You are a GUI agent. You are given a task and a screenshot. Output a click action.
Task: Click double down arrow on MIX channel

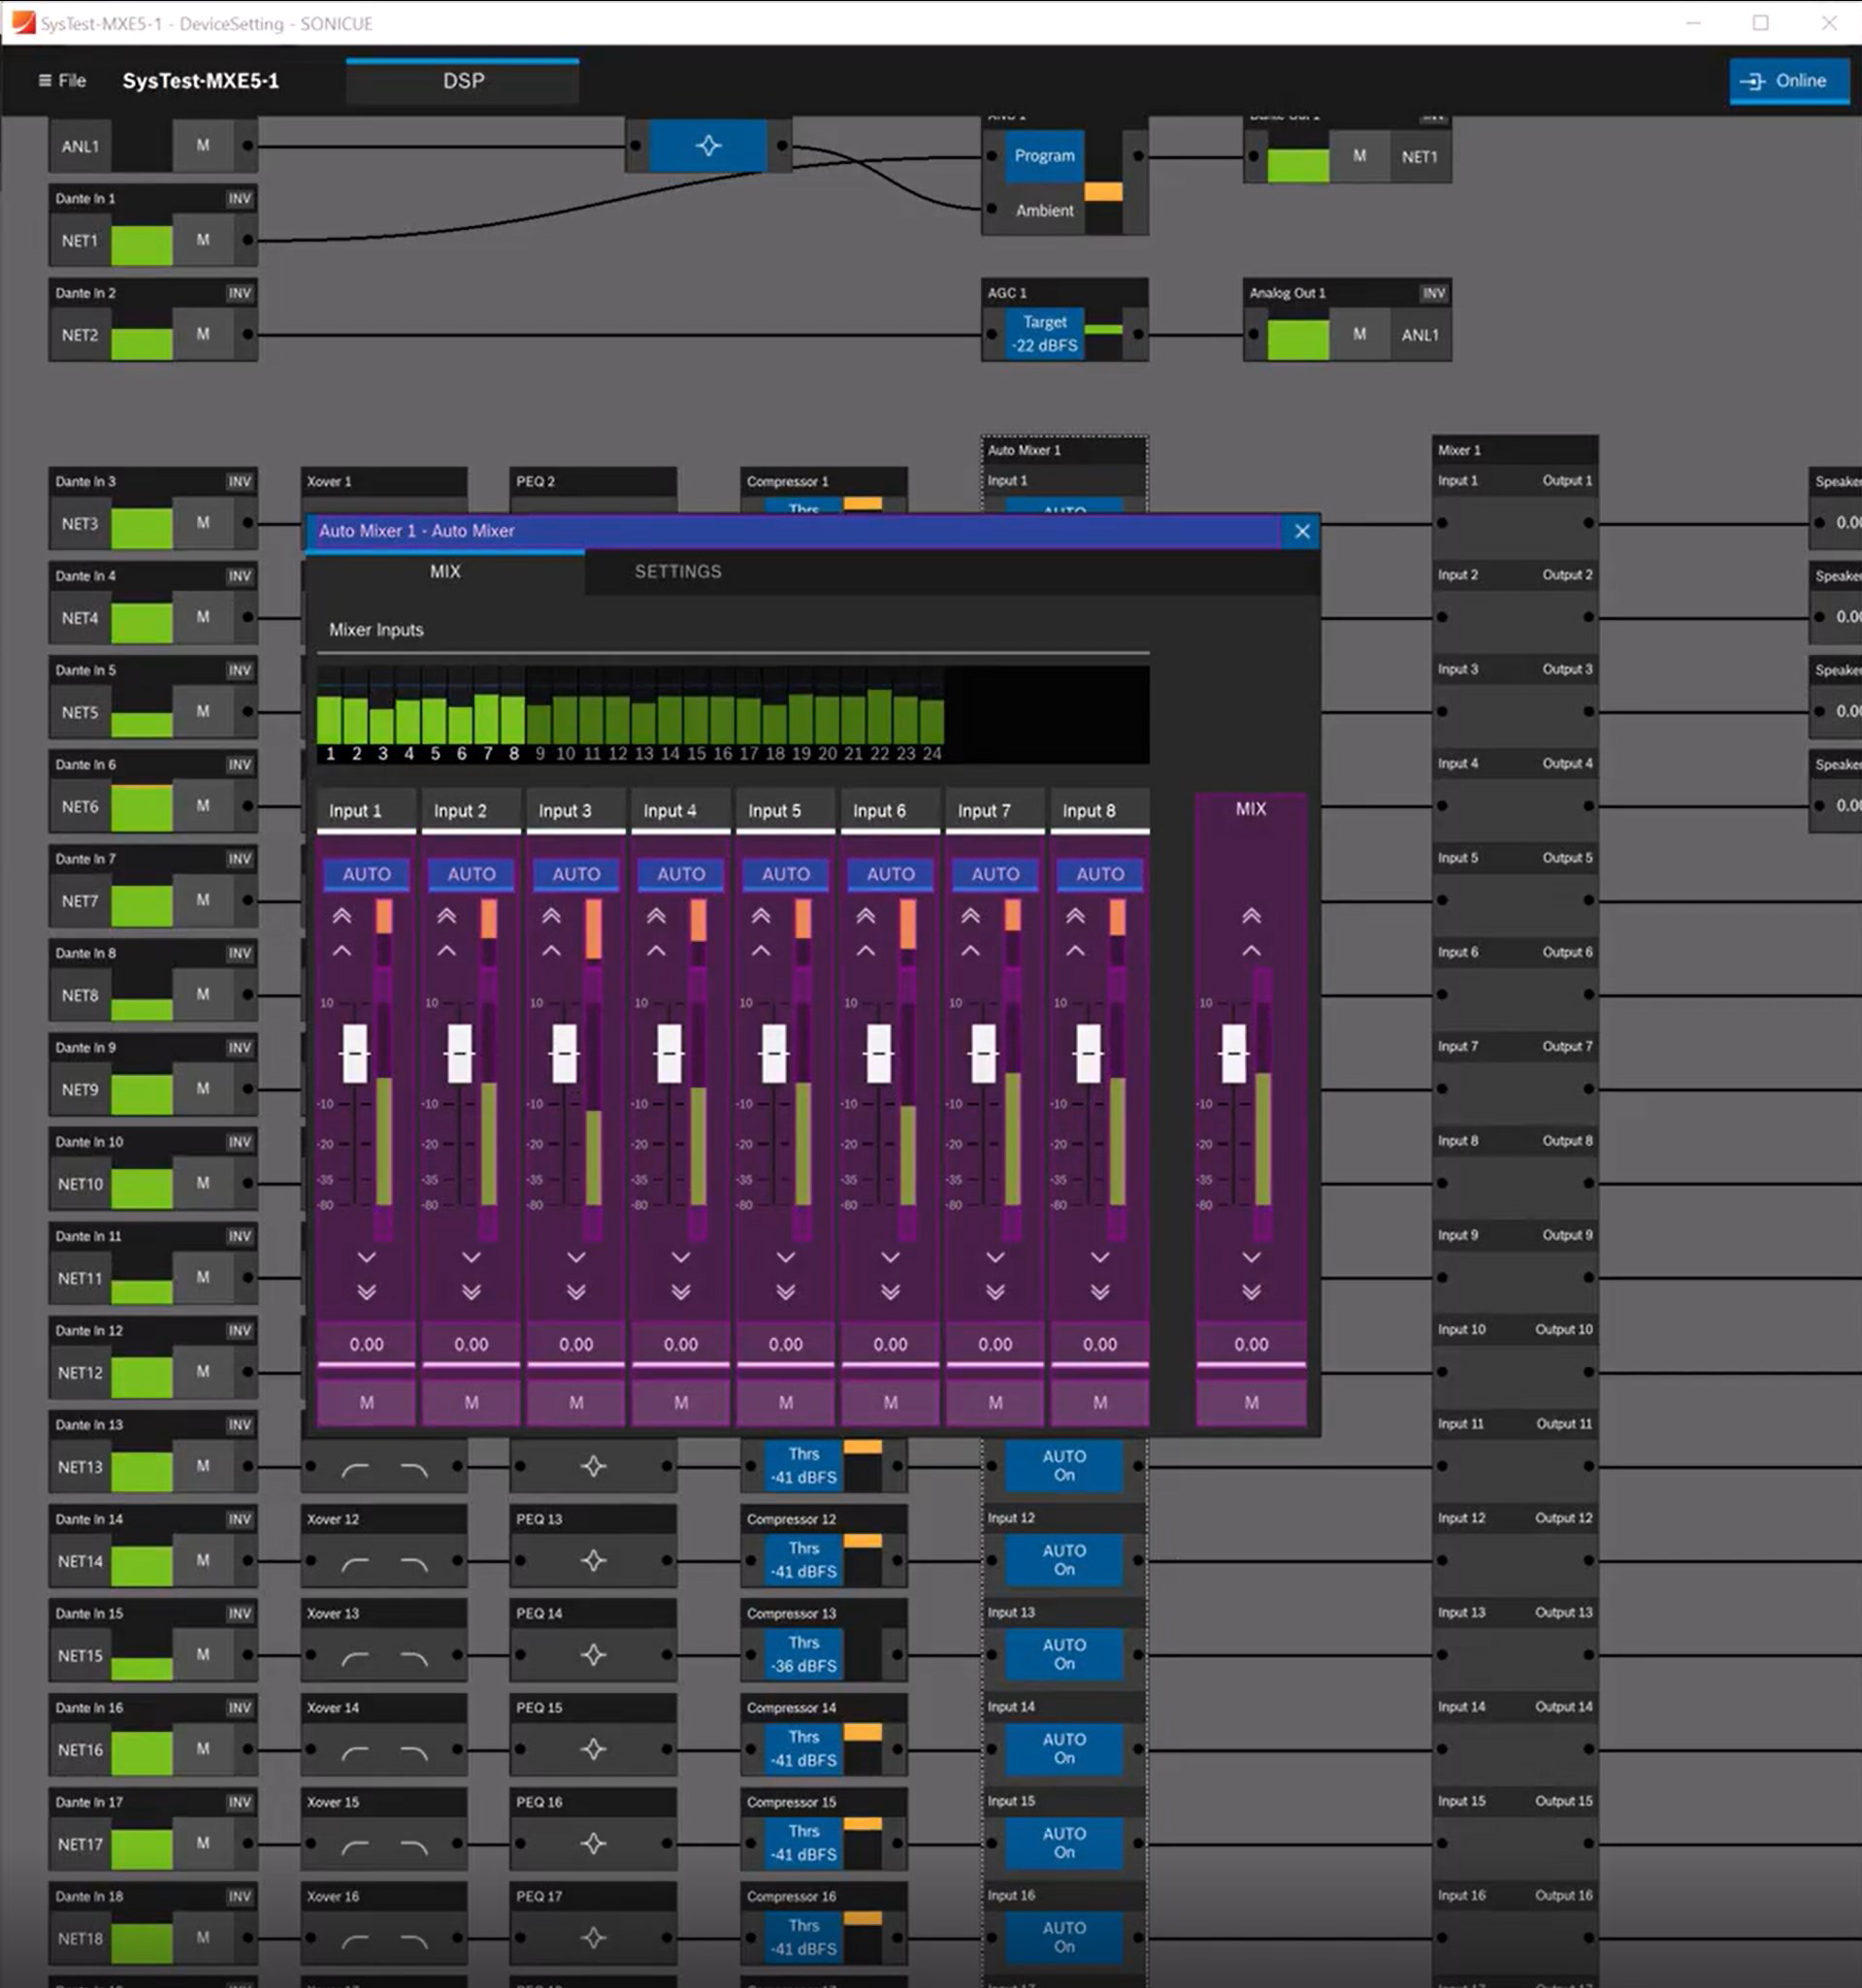pos(1250,1291)
